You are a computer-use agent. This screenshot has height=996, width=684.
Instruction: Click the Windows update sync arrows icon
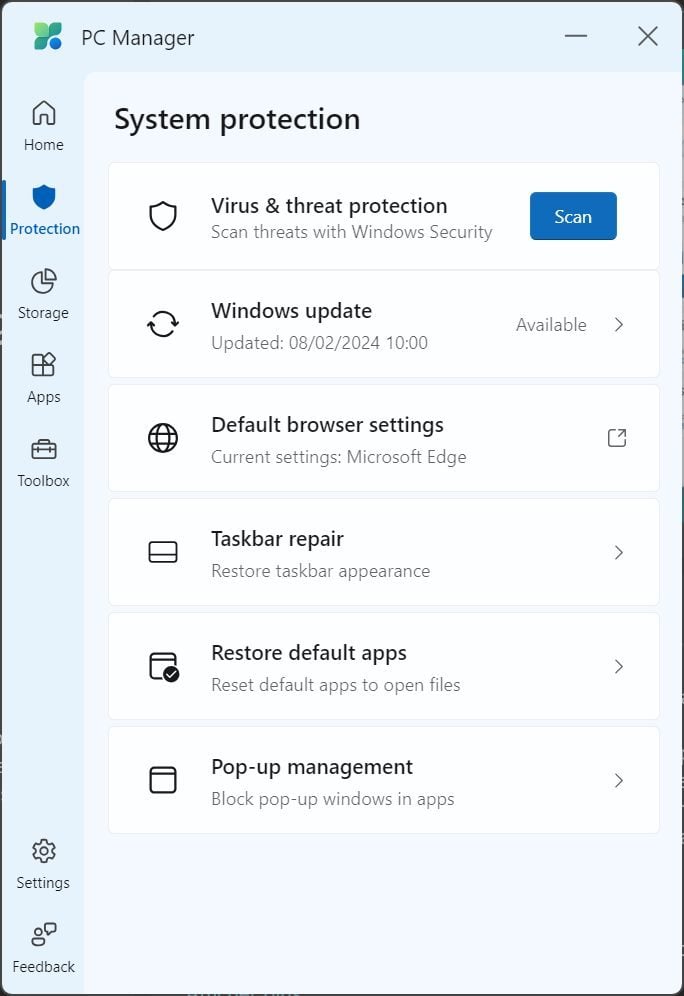163,324
